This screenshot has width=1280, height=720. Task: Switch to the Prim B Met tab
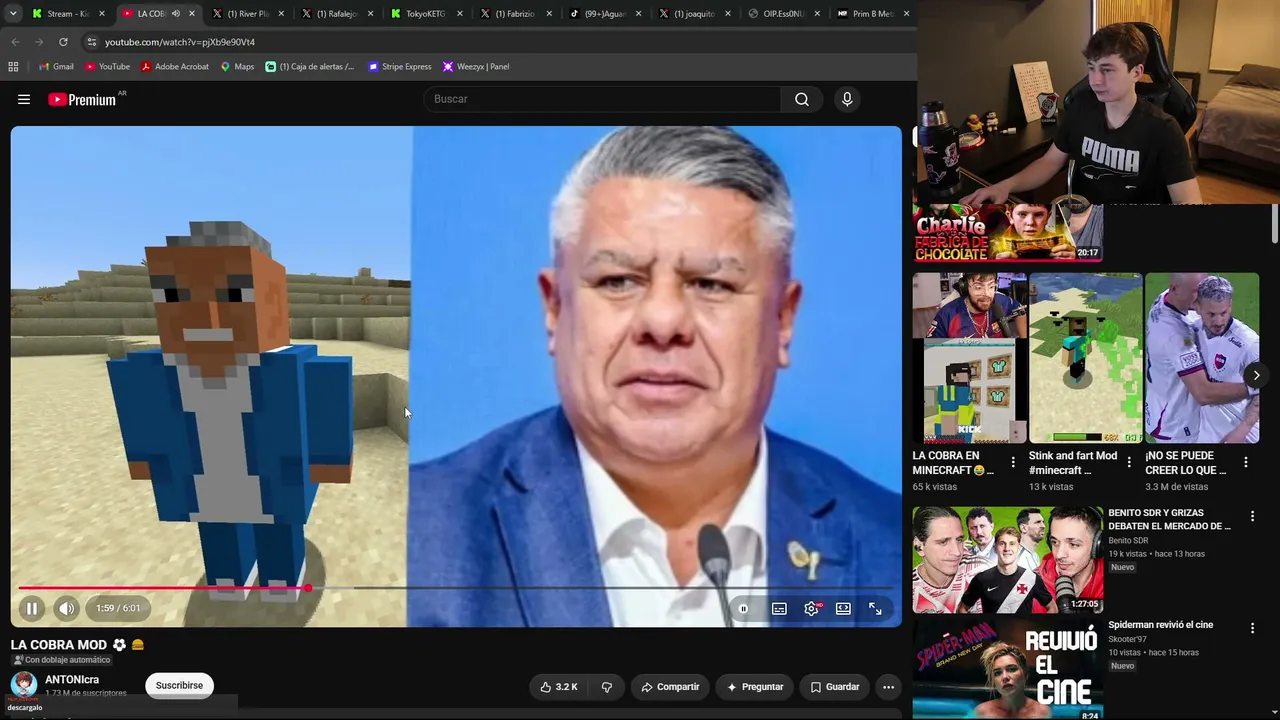(873, 14)
